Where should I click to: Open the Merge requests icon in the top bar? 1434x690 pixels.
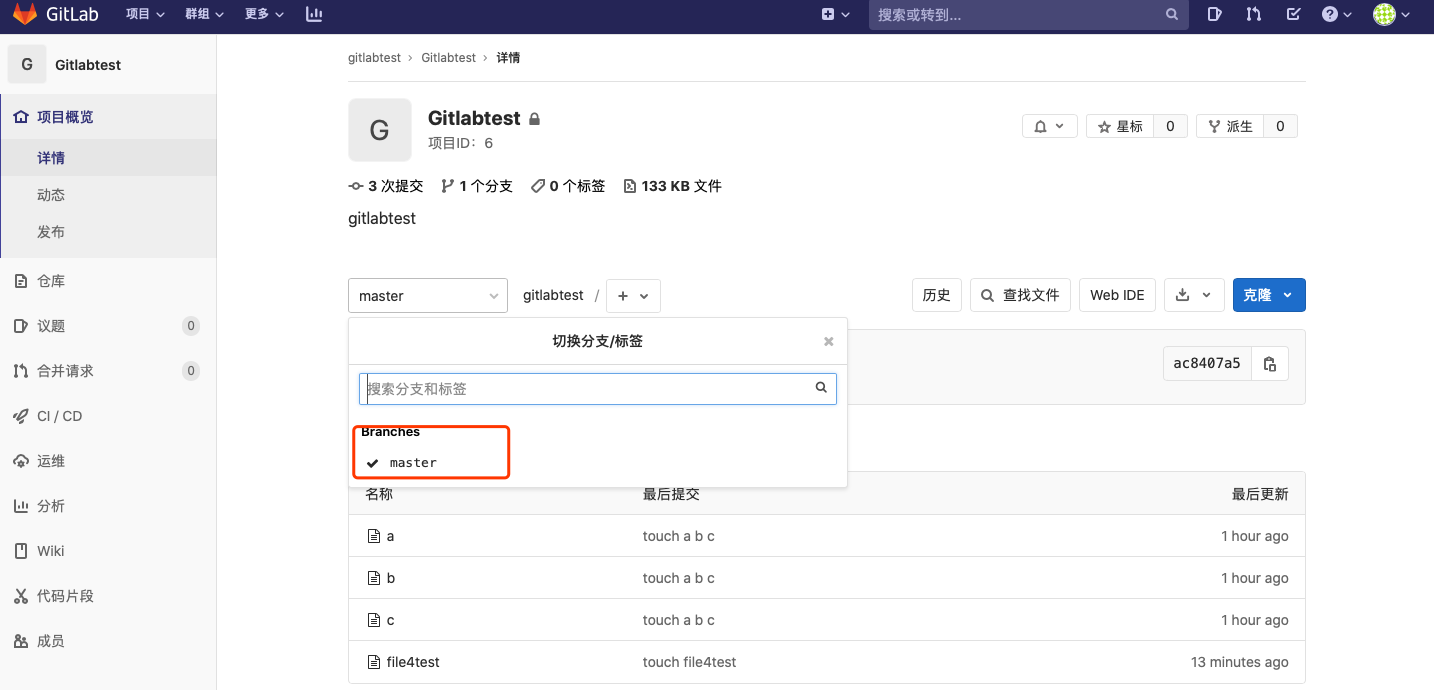(x=1254, y=15)
